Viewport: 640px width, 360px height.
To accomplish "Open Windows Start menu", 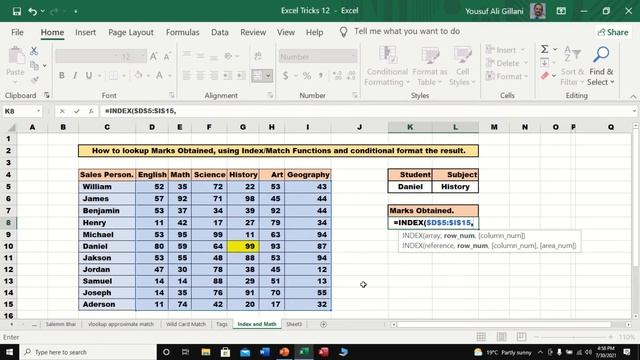I will click(x=9, y=352).
